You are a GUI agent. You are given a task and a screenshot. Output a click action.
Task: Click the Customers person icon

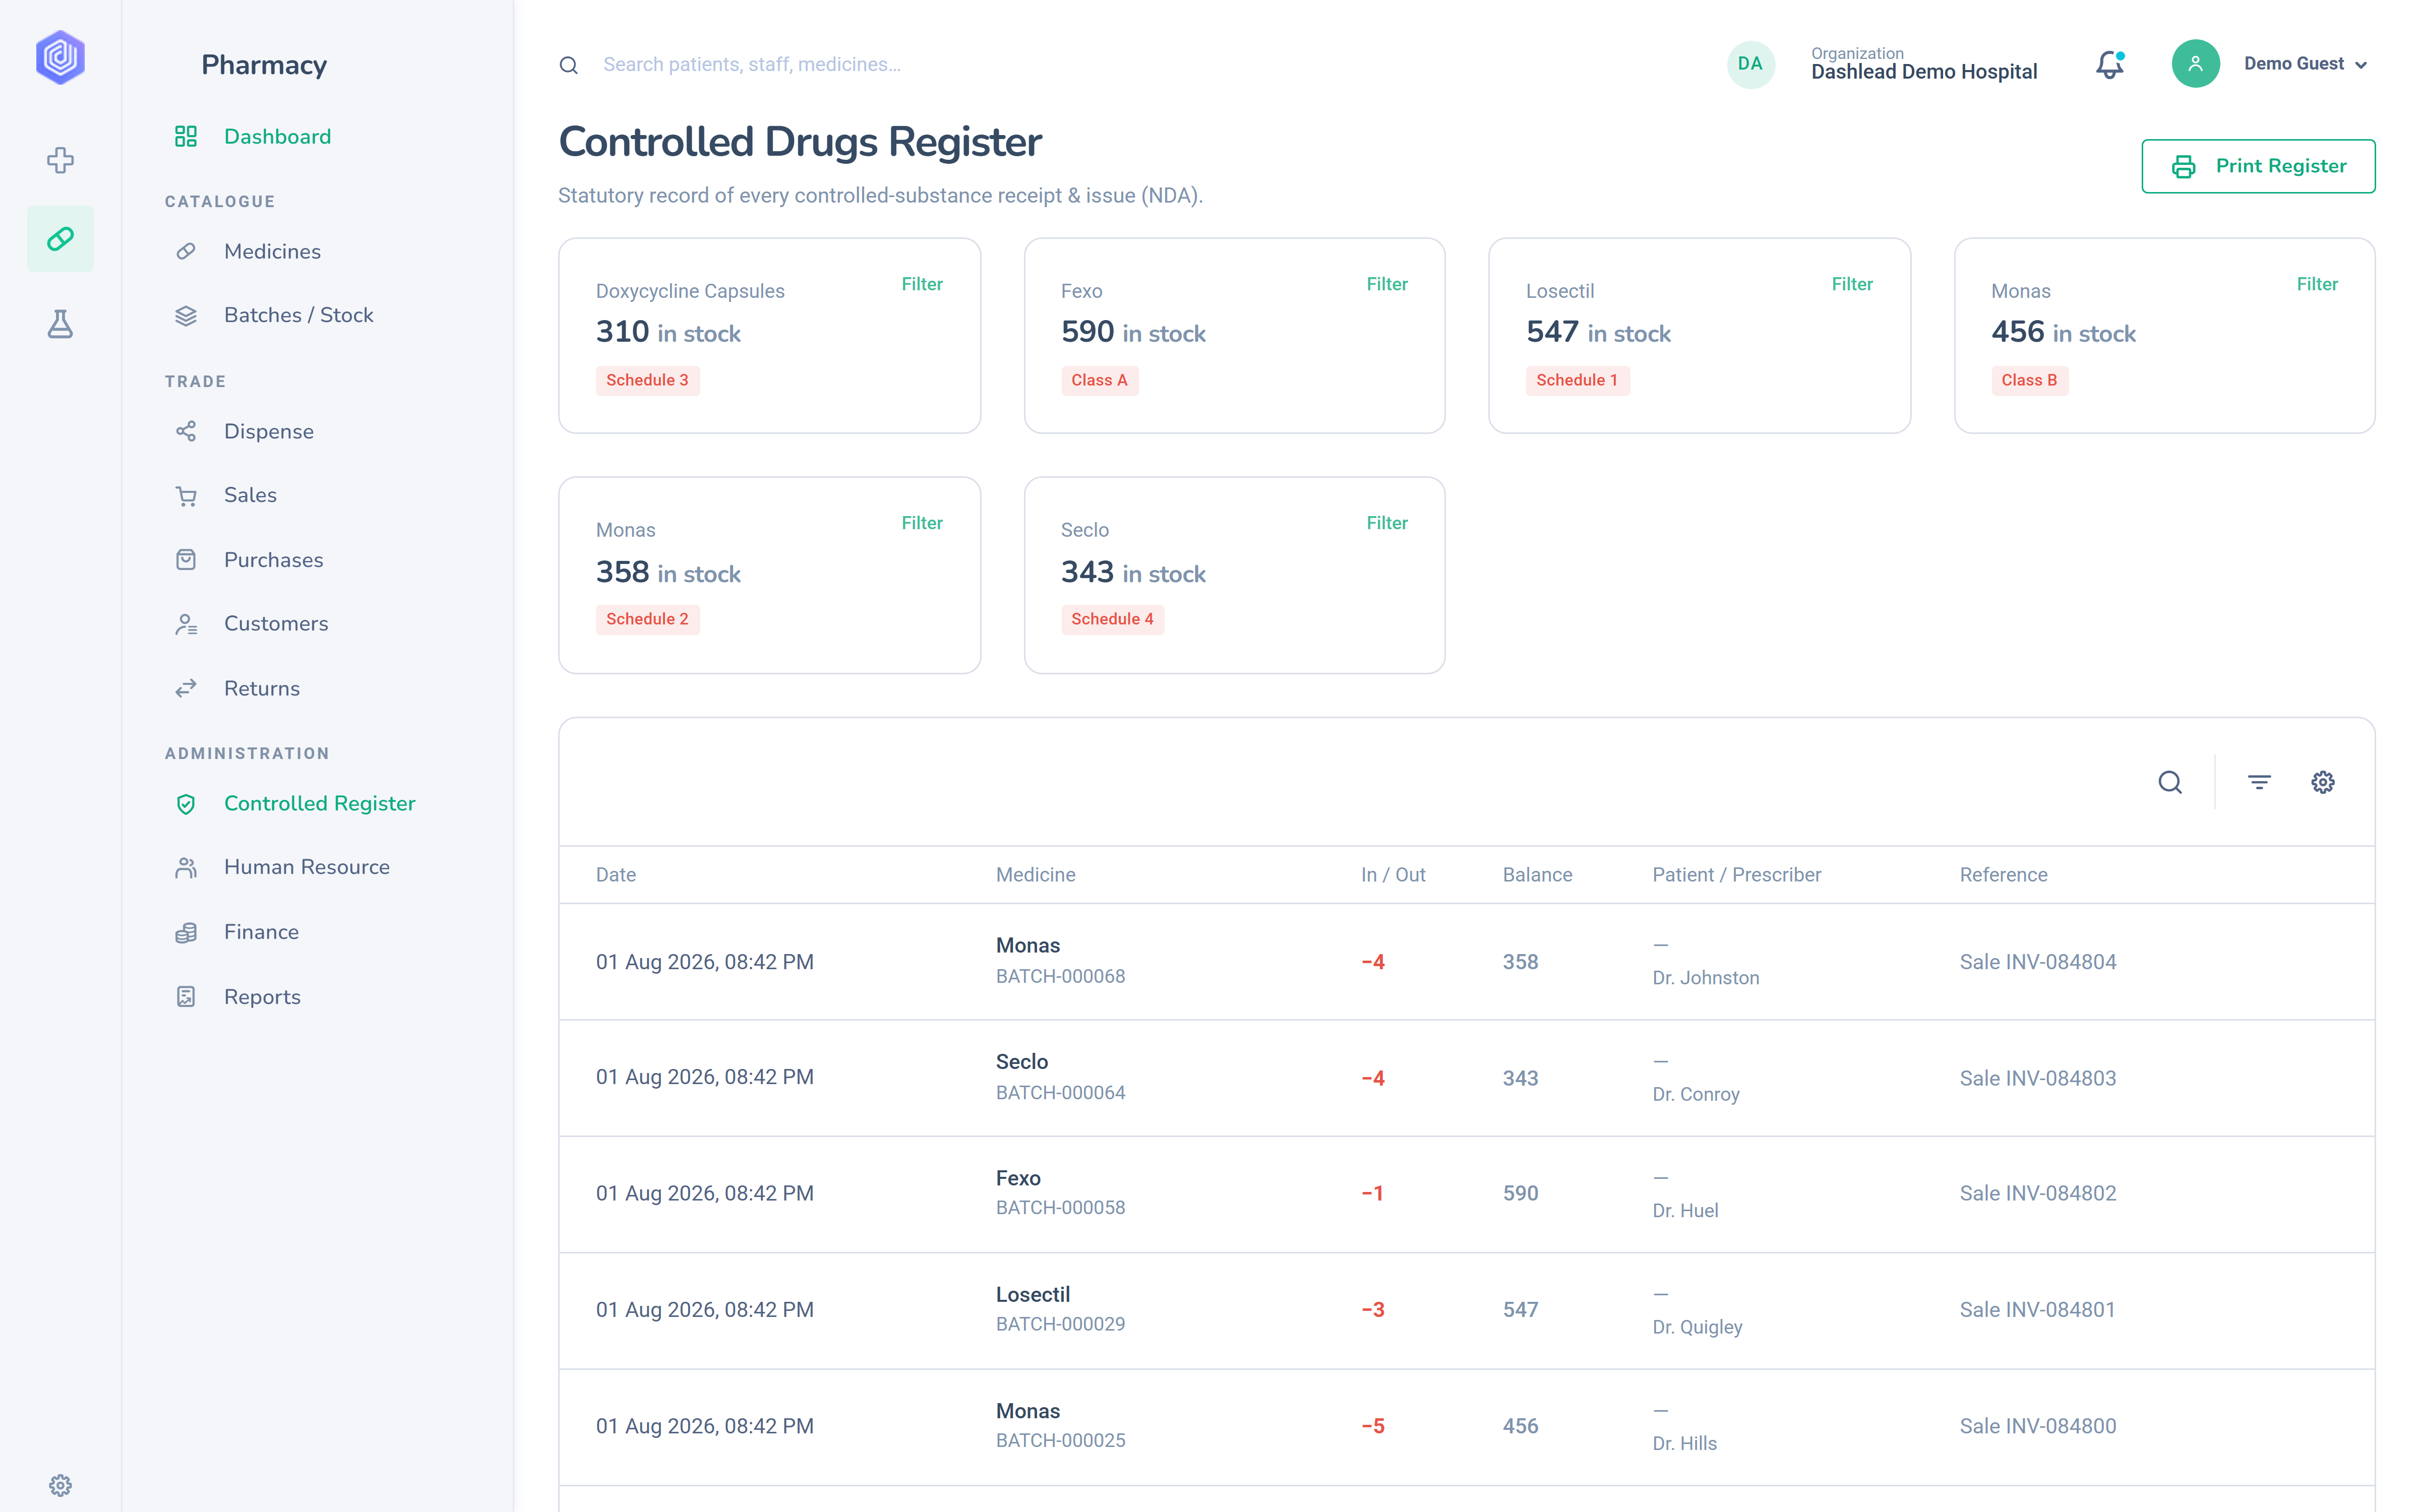(186, 624)
